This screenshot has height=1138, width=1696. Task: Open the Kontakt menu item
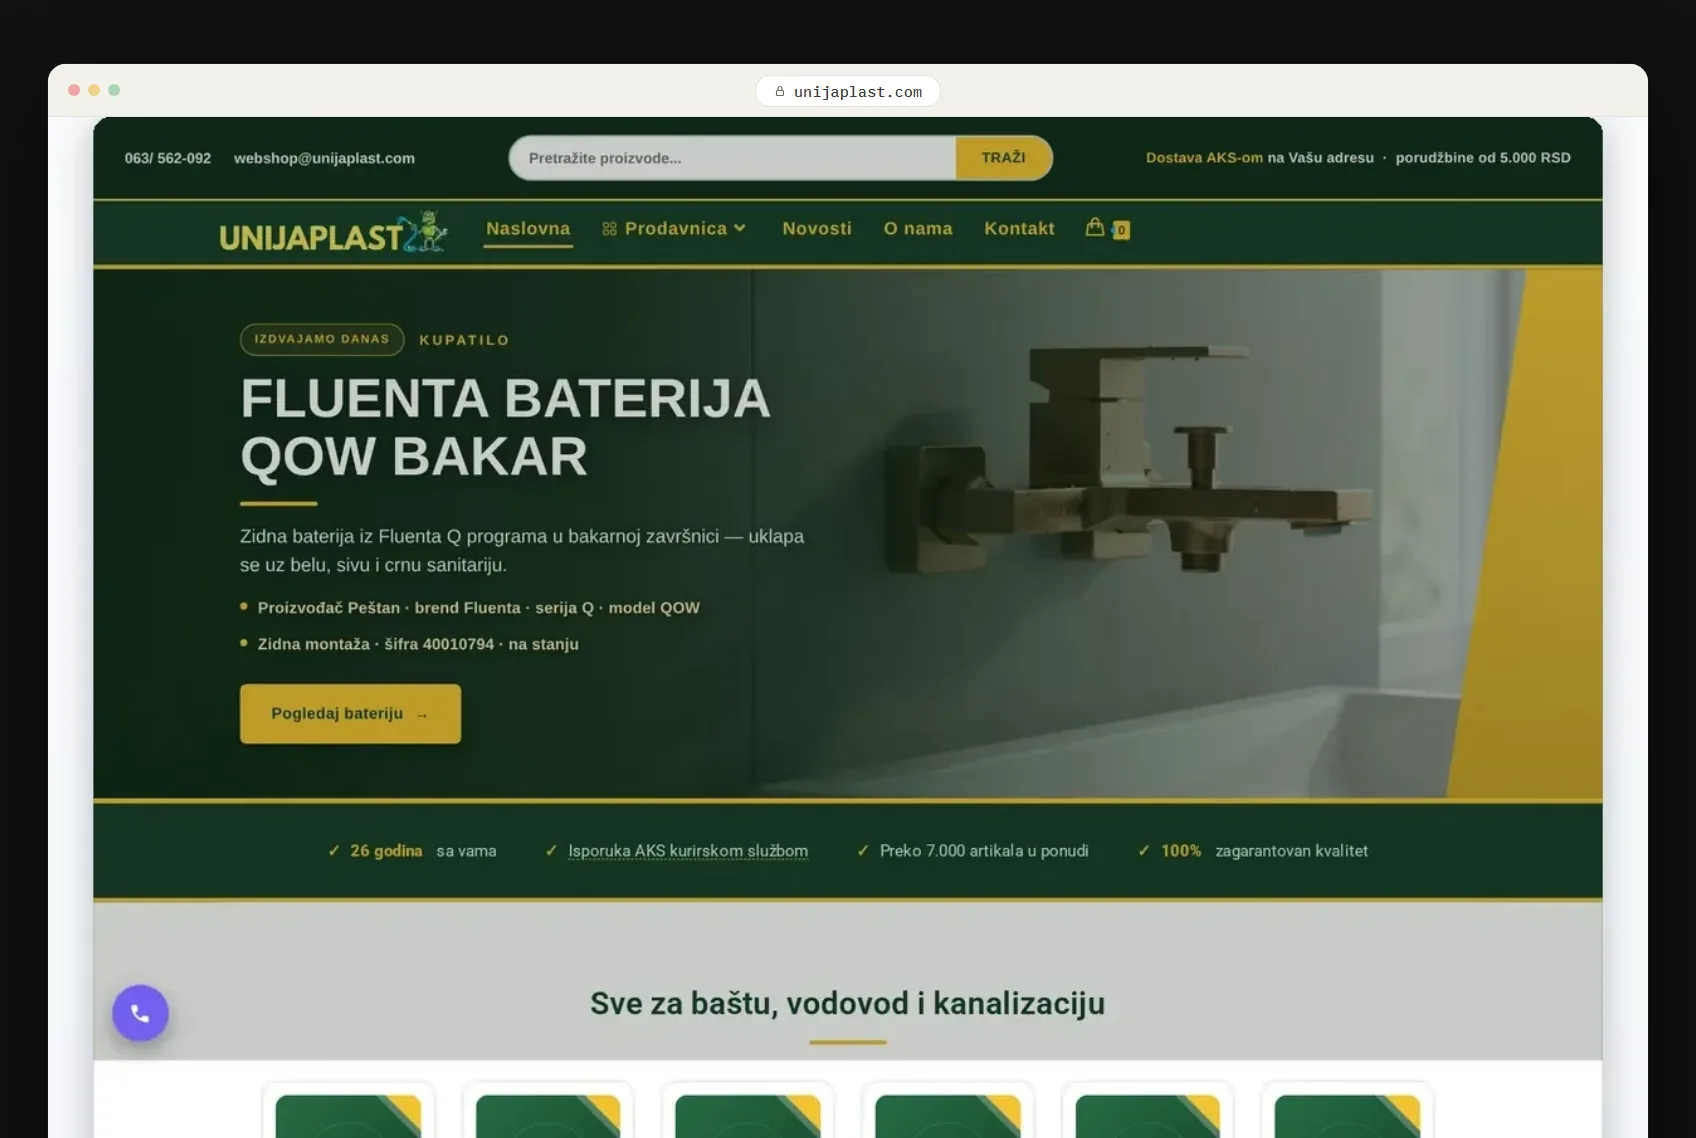click(1019, 228)
